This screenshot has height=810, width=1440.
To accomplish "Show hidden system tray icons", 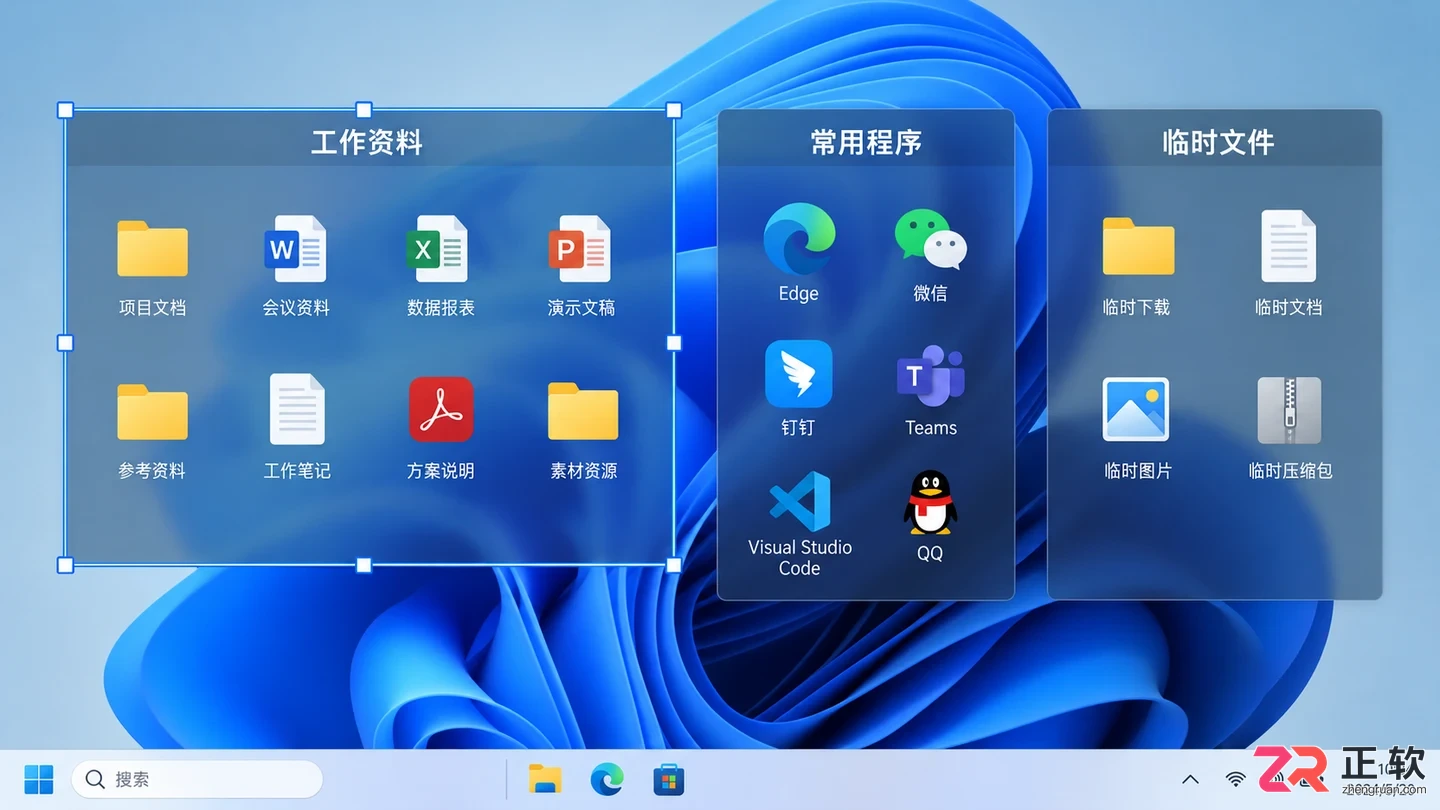I will (x=1190, y=779).
